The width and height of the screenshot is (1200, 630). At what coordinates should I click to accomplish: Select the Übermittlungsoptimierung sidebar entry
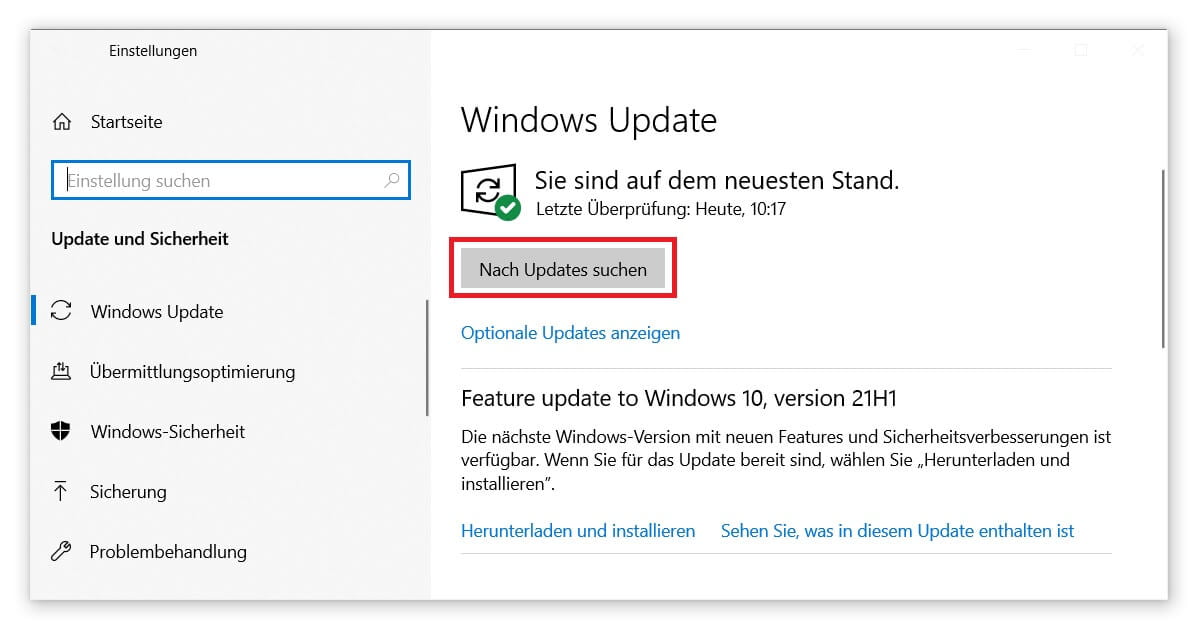192,372
